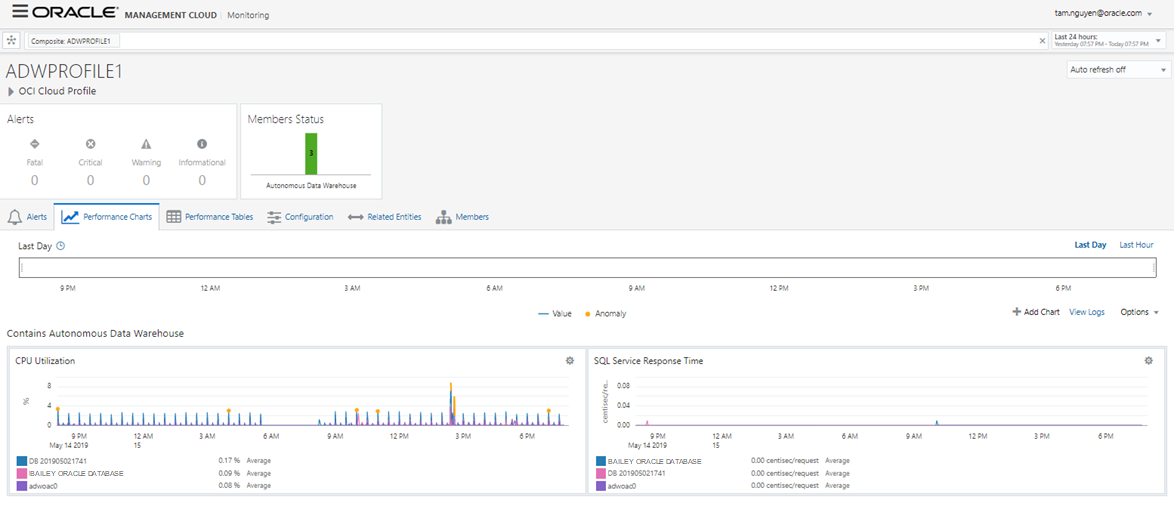1174x512 pixels.
Task: Select the Last Hour link
Action: pos(1136,245)
